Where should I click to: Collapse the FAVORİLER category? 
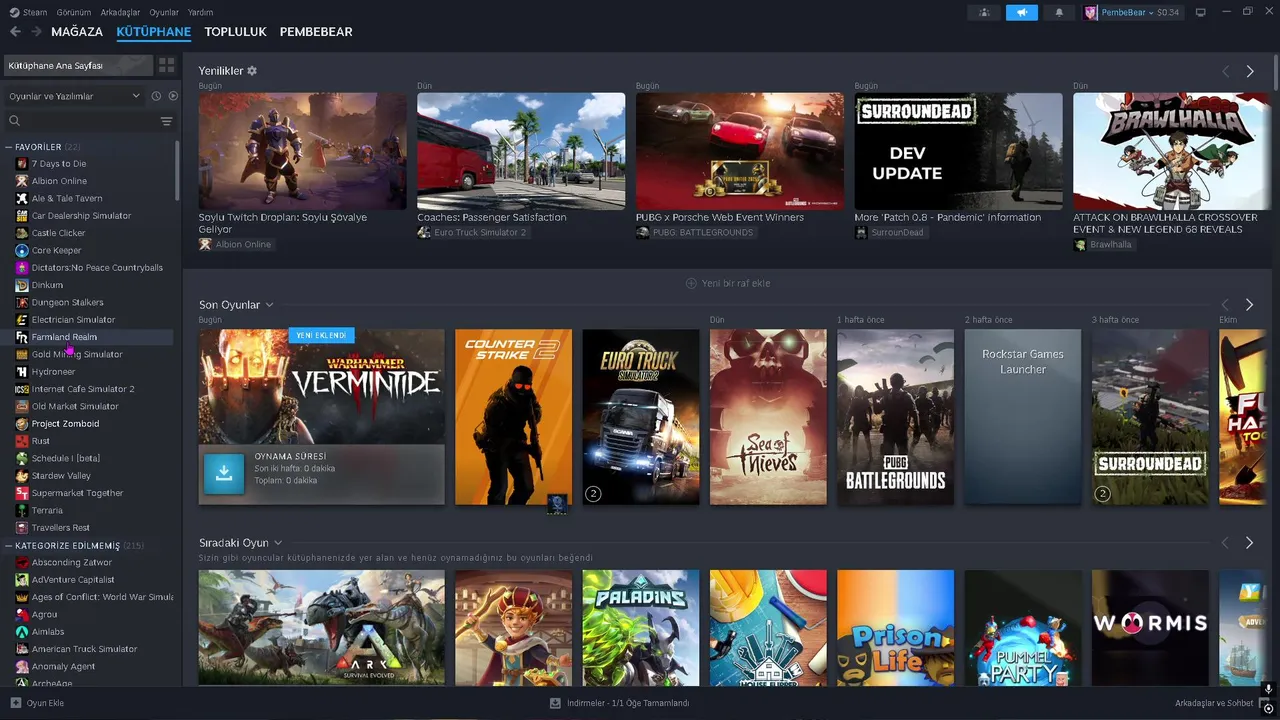(x=9, y=147)
